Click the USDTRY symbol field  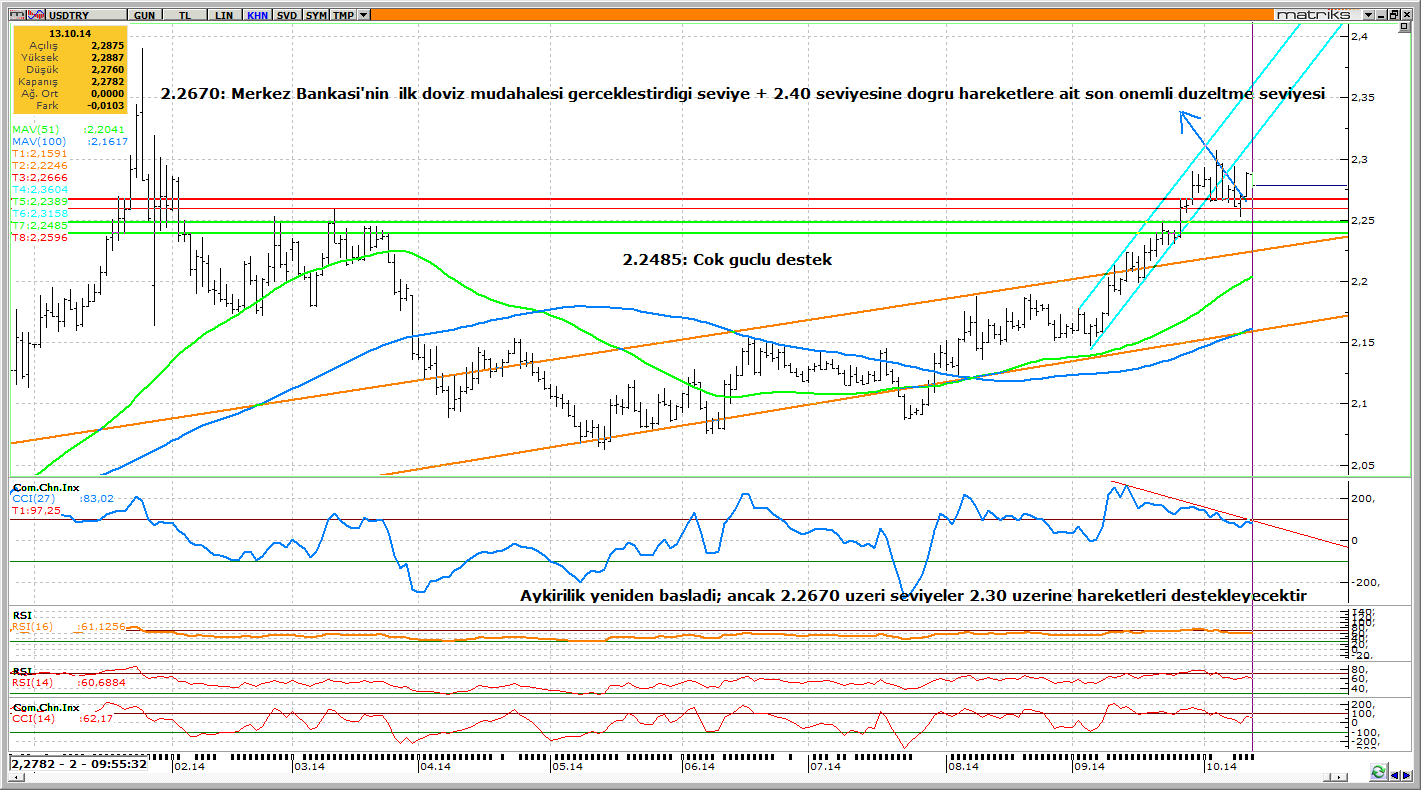point(86,15)
